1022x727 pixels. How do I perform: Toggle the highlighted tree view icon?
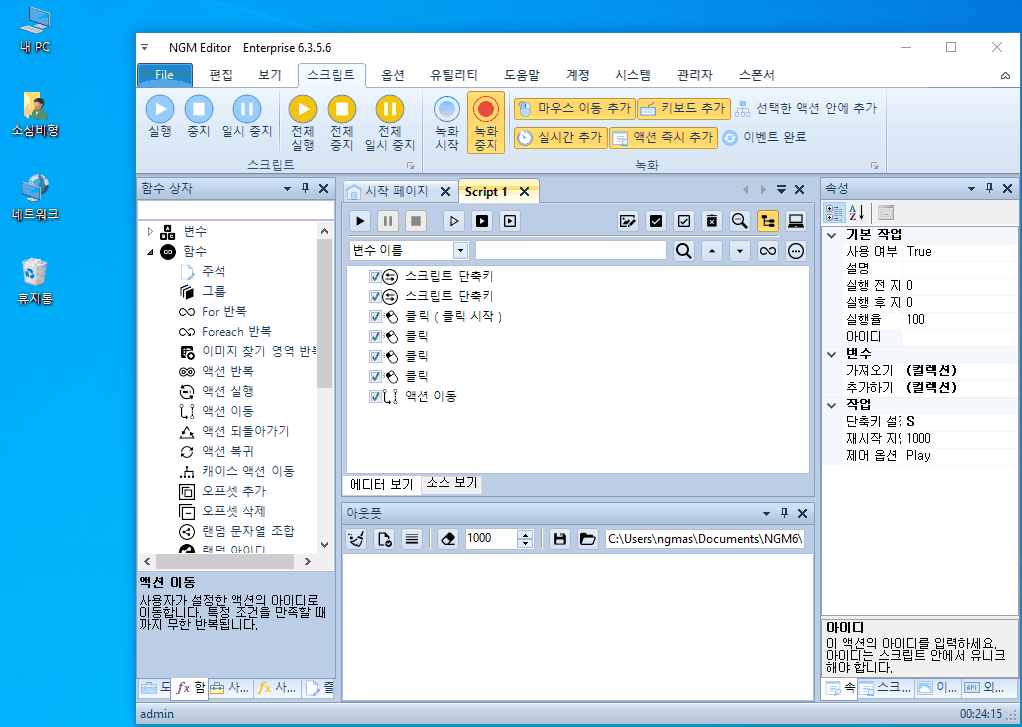pyautogui.click(x=768, y=221)
